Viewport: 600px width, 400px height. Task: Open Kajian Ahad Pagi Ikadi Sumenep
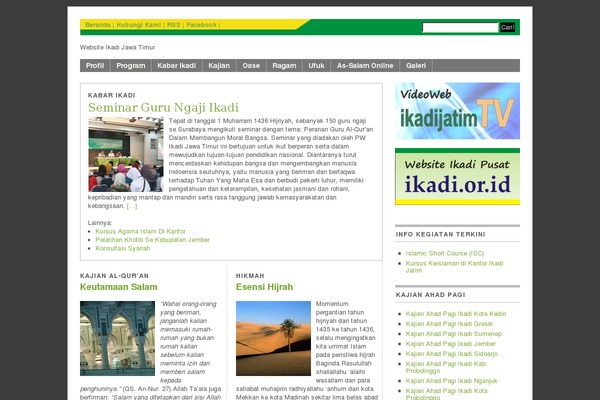(x=453, y=334)
